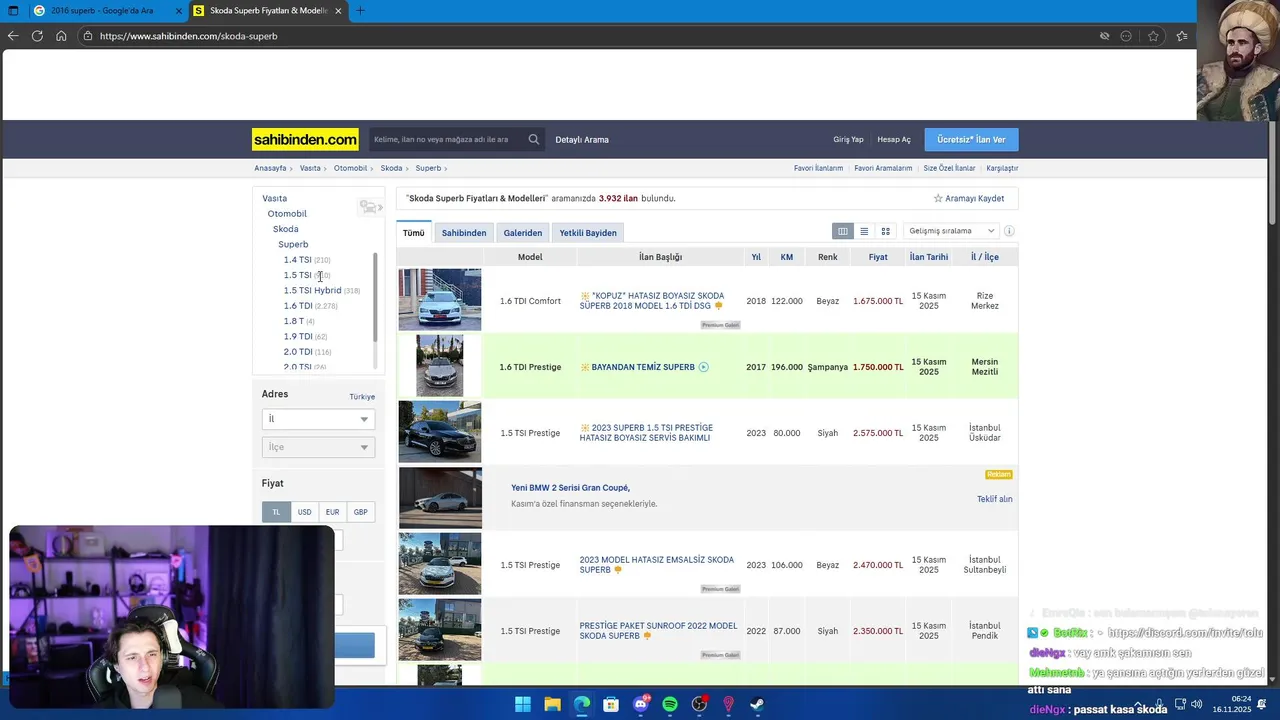1280x720 pixels.
Task: Click the sahibinden.com logo
Action: [x=305, y=140]
